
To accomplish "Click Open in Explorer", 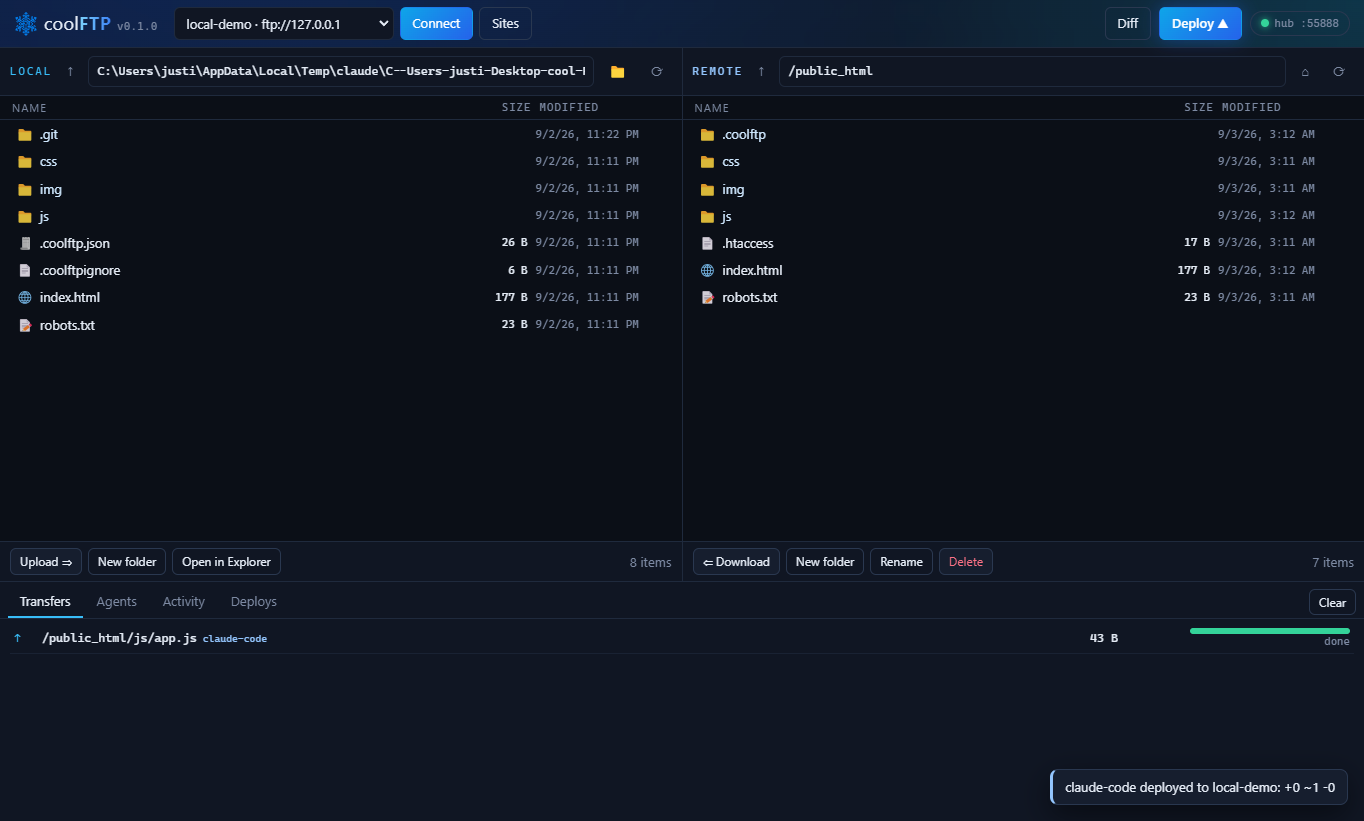I will click(226, 562).
